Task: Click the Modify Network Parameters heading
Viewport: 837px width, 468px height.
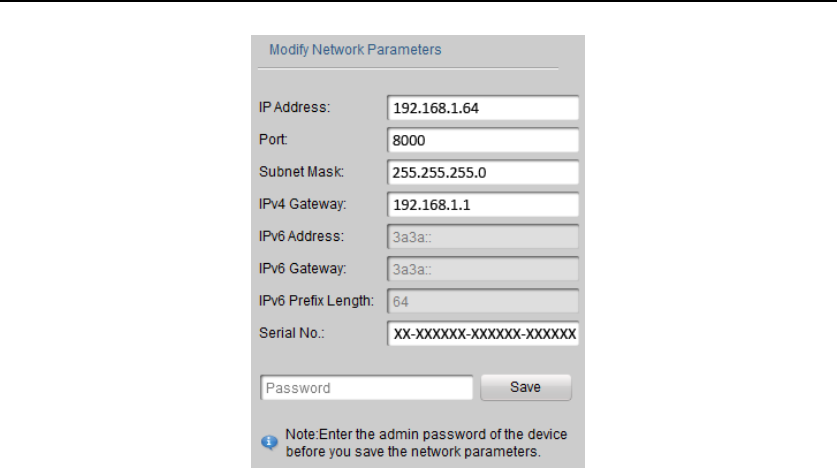Action: (x=355, y=49)
